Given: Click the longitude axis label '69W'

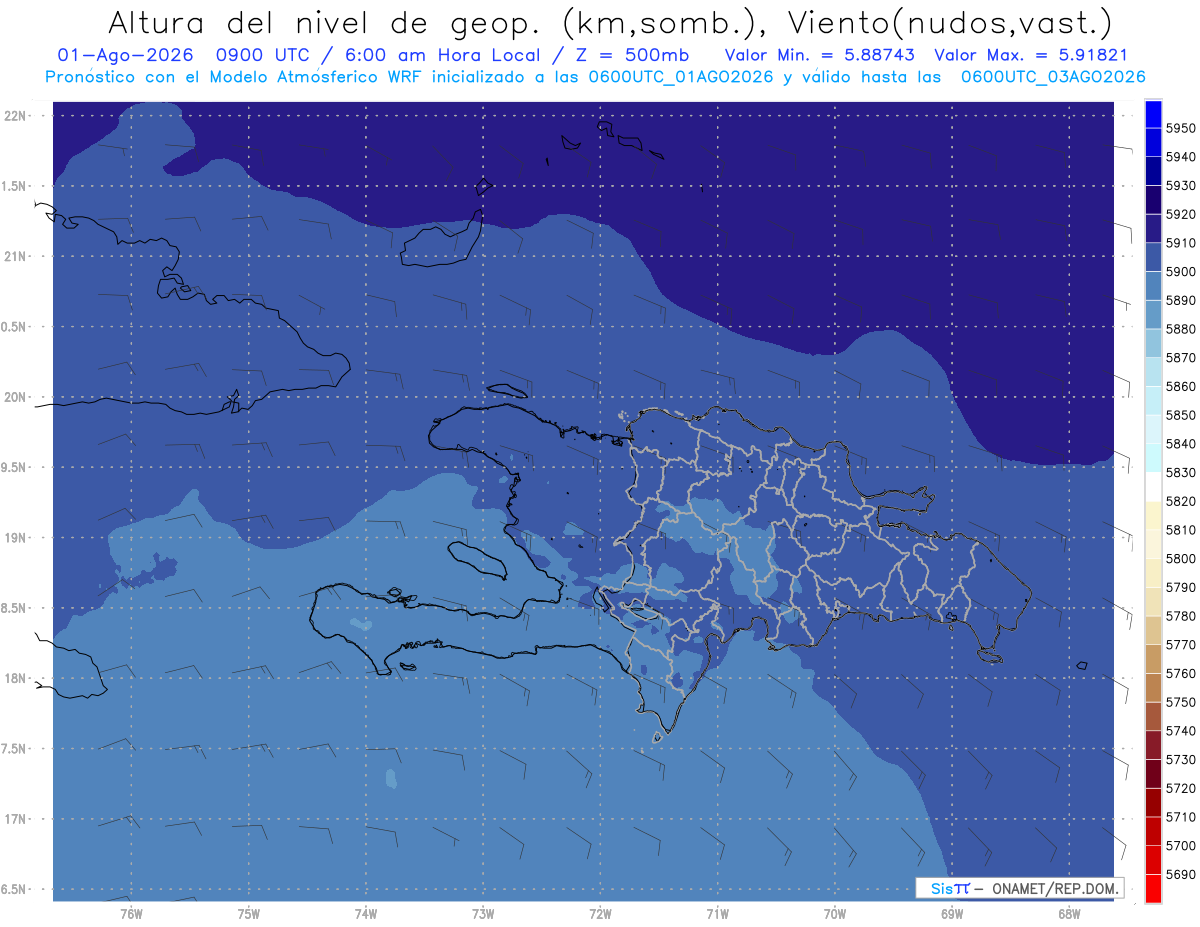Looking at the screenshot, I should coord(951,913).
